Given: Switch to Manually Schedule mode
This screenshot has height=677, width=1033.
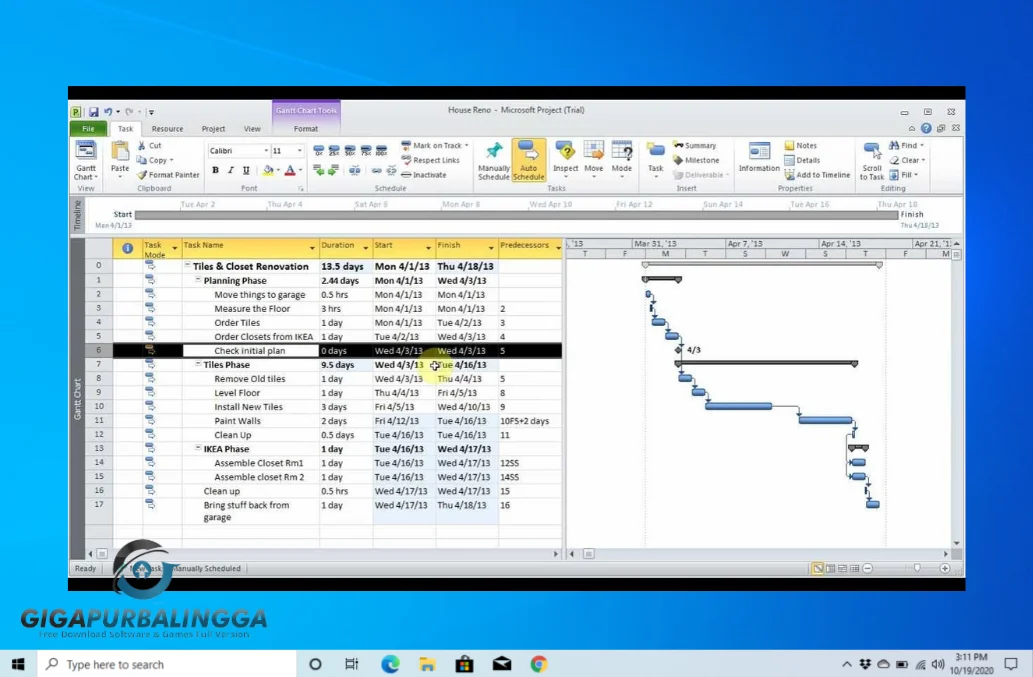Looking at the screenshot, I should coord(493,161).
